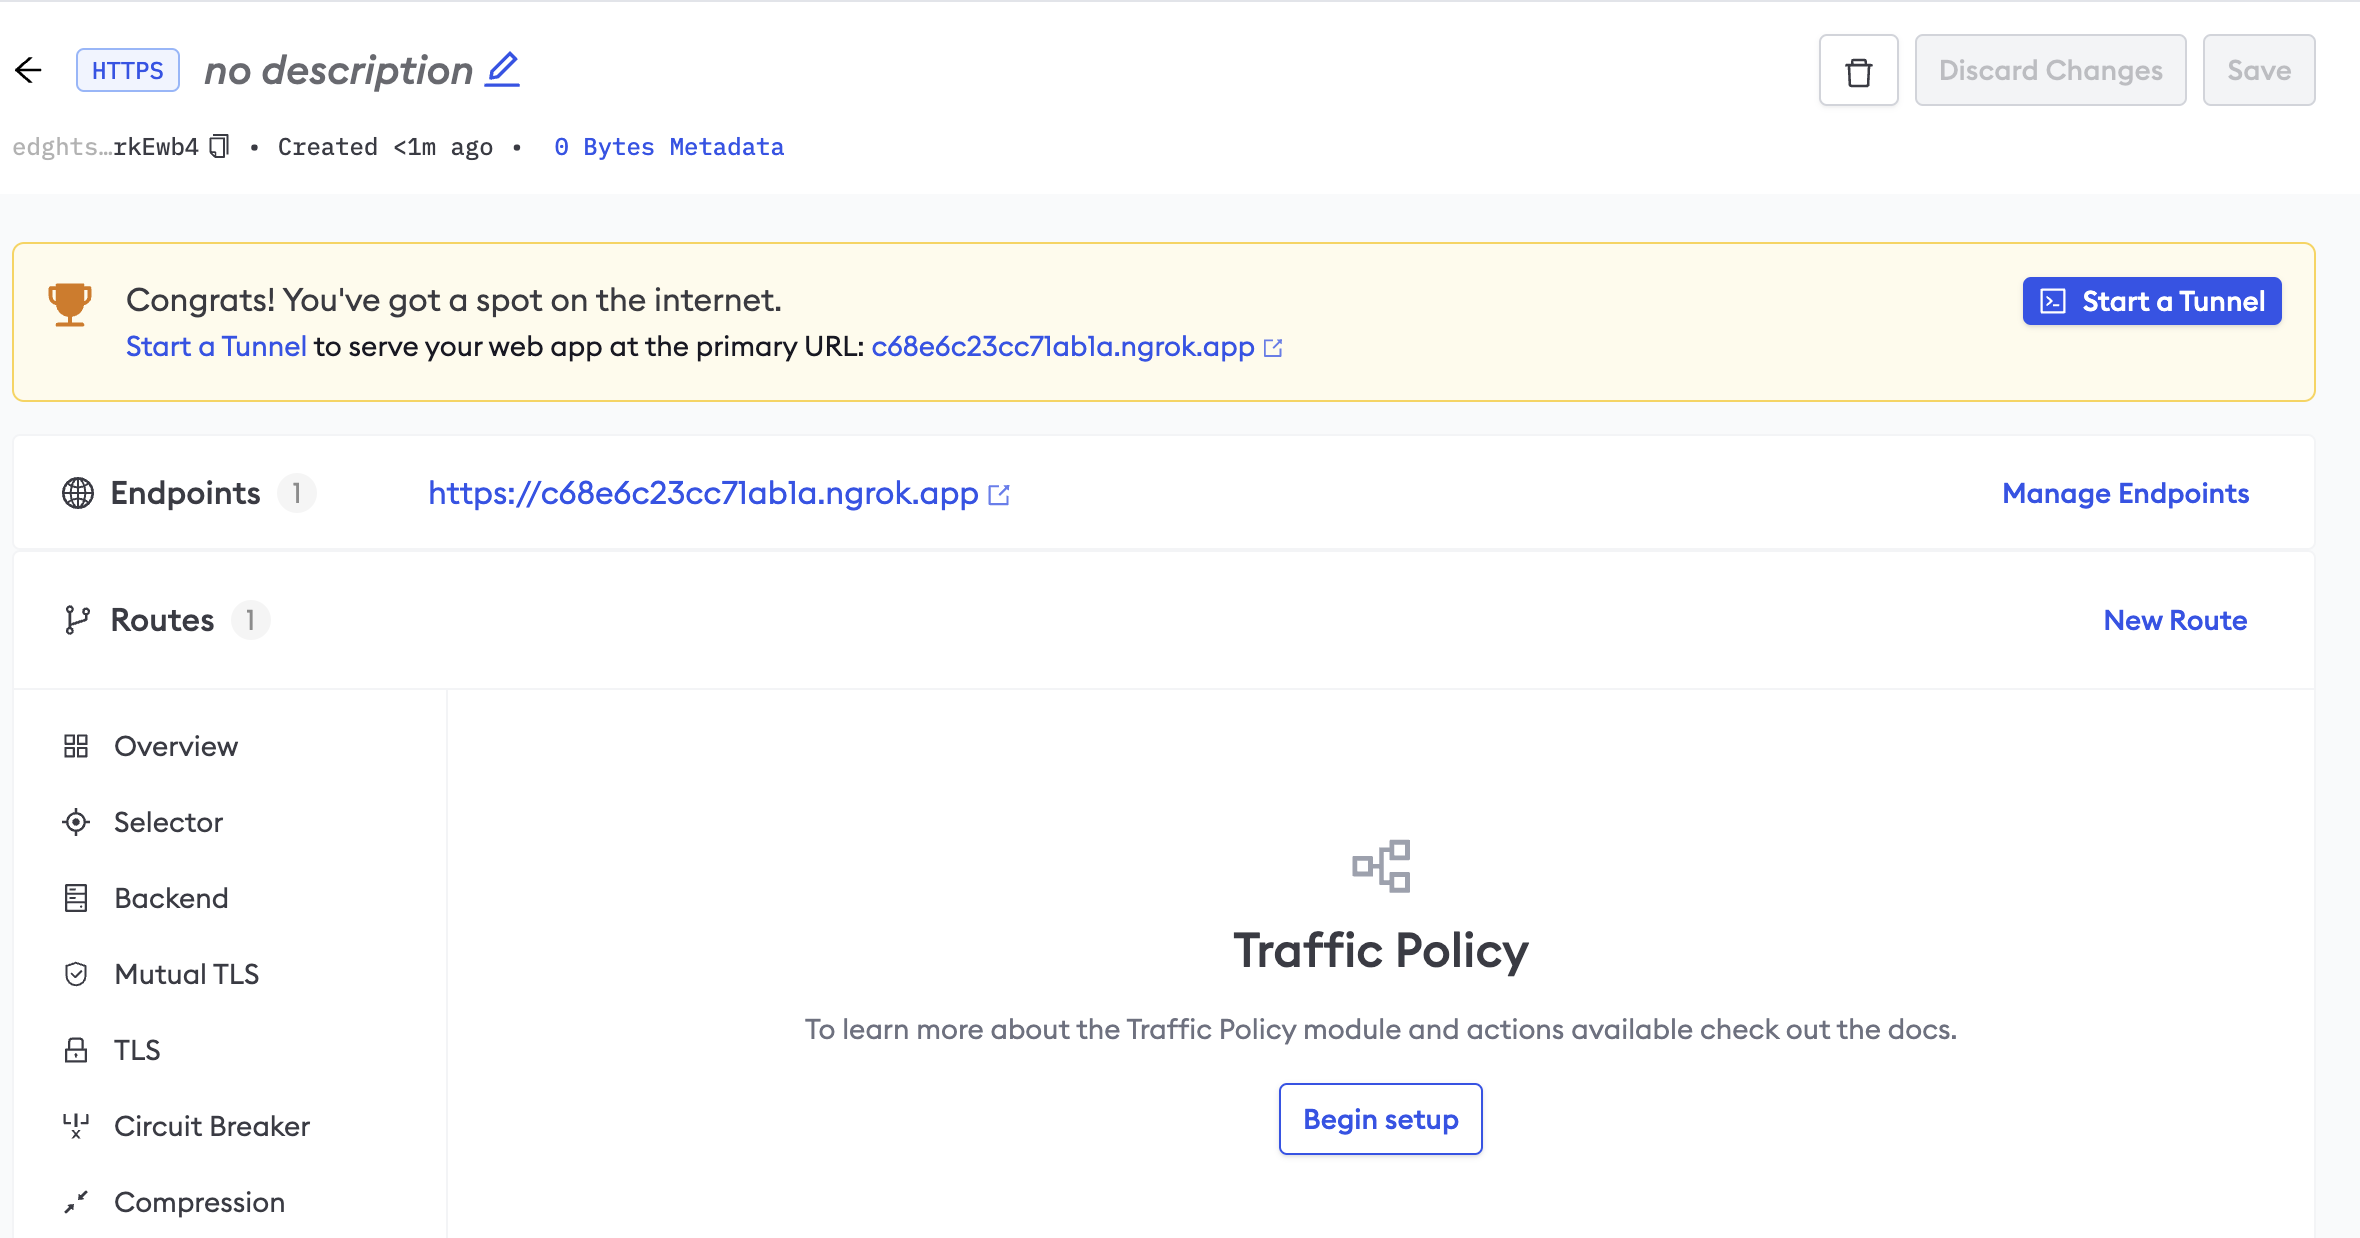This screenshot has width=2360, height=1238.
Task: Click the terminal icon in Start a Tunnel button
Action: 2053,301
